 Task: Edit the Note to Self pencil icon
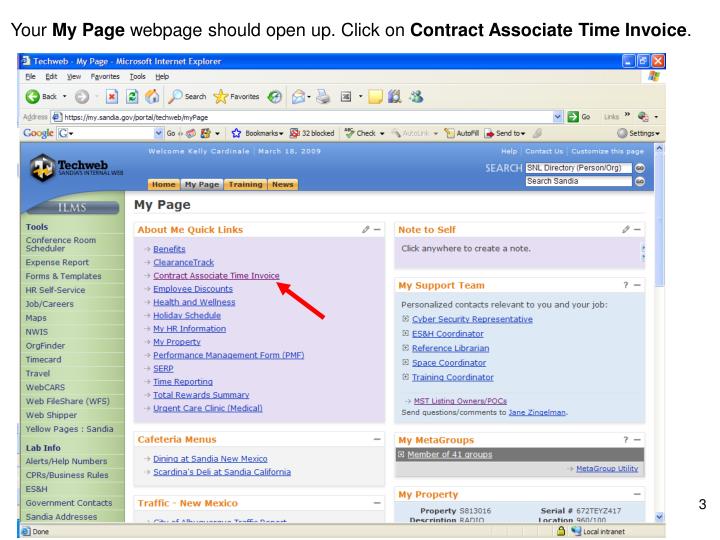coord(626,229)
